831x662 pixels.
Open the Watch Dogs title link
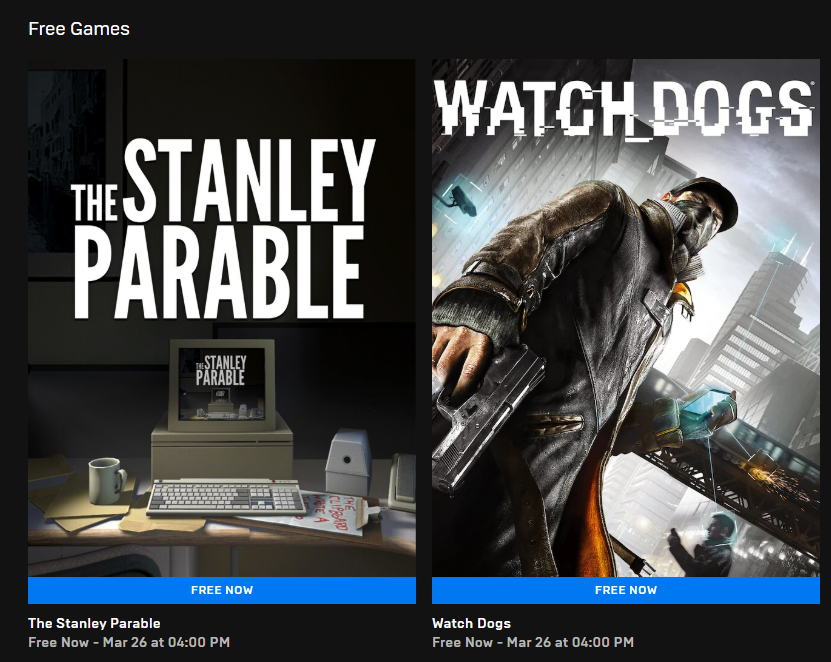(x=471, y=623)
